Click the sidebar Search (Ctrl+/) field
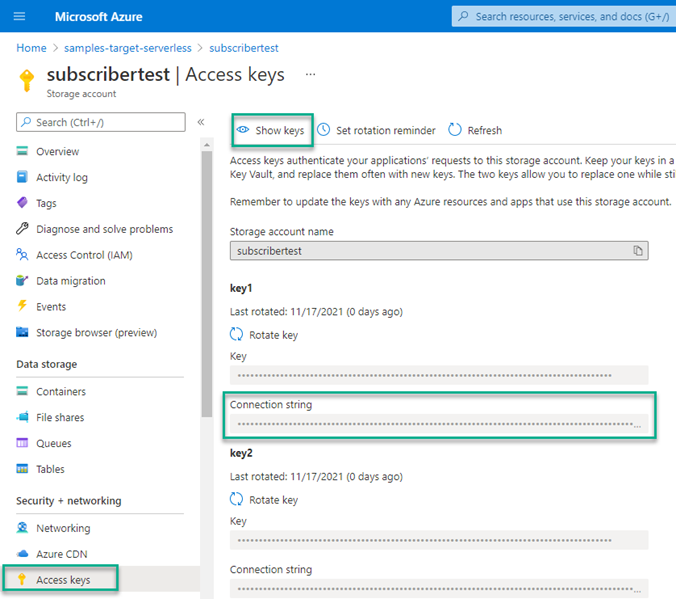This screenshot has height=599, width=676. (101, 122)
